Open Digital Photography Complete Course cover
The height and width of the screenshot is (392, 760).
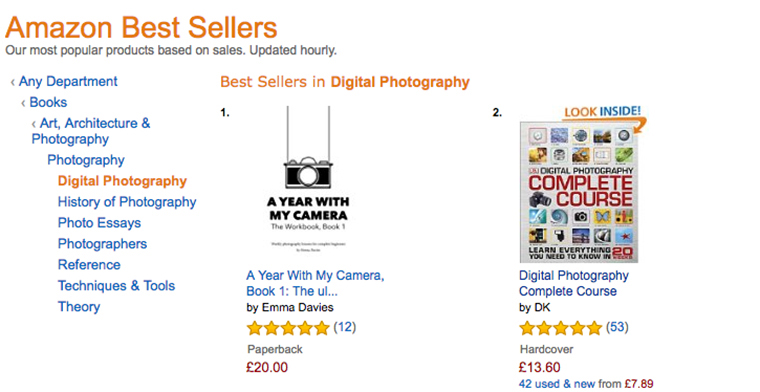pos(577,192)
